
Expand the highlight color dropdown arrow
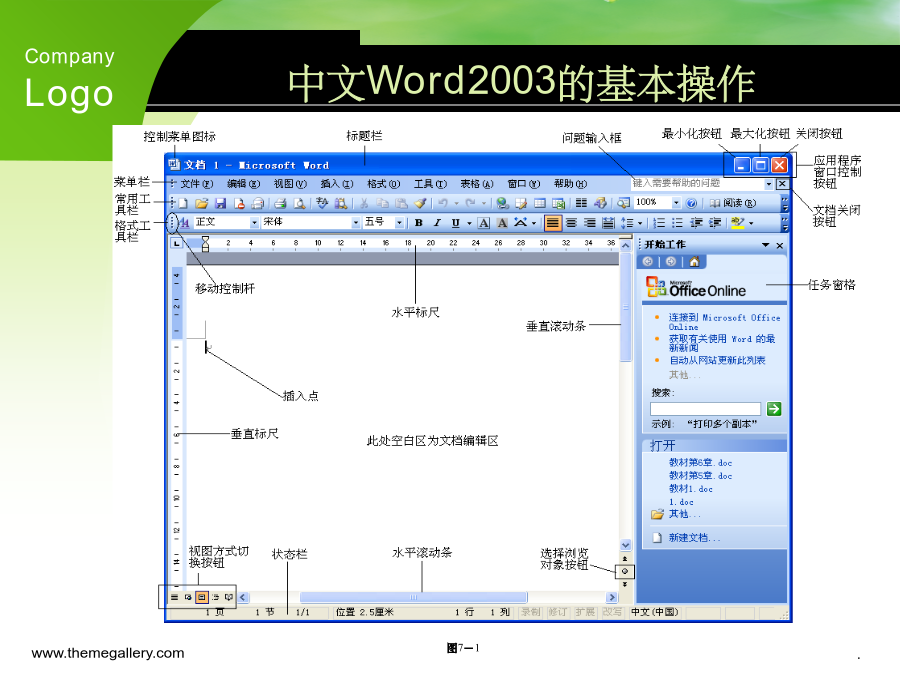(x=751, y=223)
